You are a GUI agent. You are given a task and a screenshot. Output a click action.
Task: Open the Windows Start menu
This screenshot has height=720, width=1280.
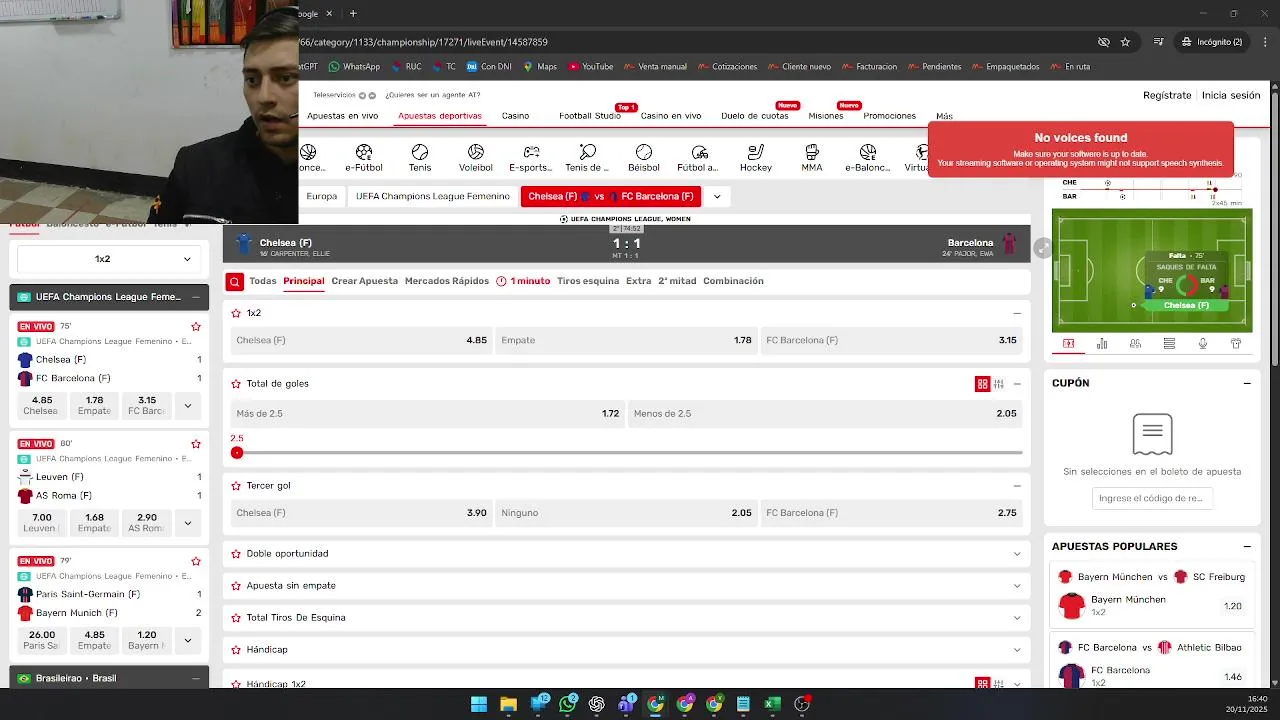(479, 704)
